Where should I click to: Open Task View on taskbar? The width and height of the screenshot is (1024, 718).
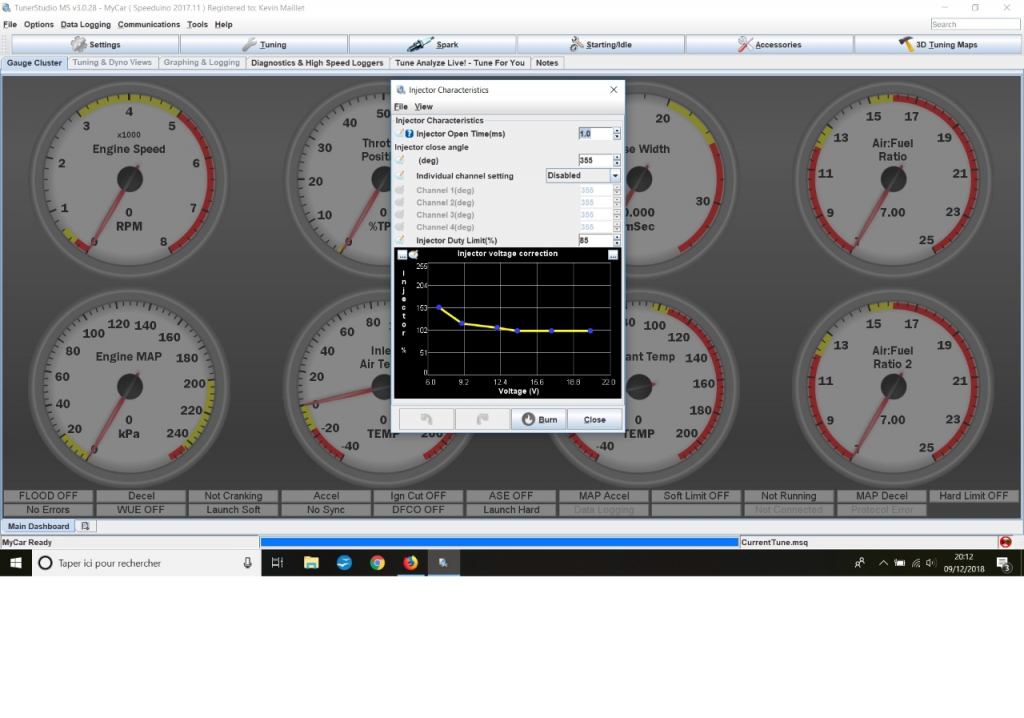pos(277,563)
